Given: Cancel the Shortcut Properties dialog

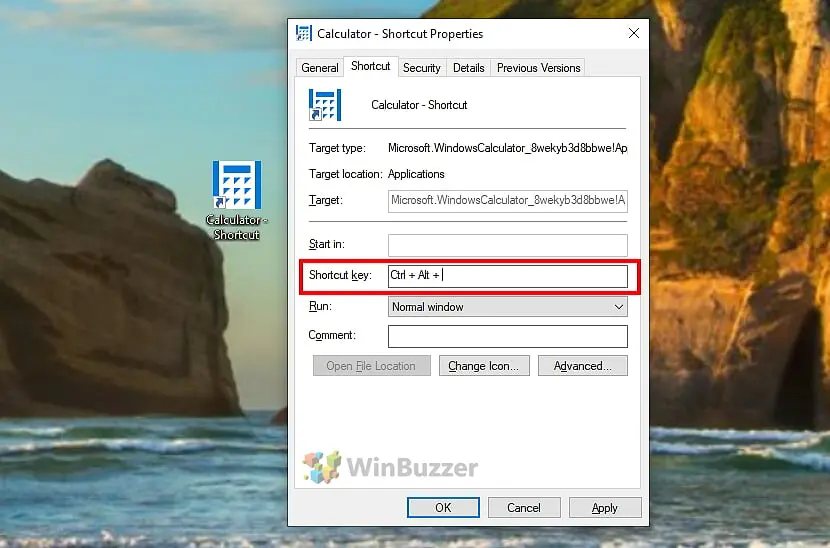Looking at the screenshot, I should [524, 507].
